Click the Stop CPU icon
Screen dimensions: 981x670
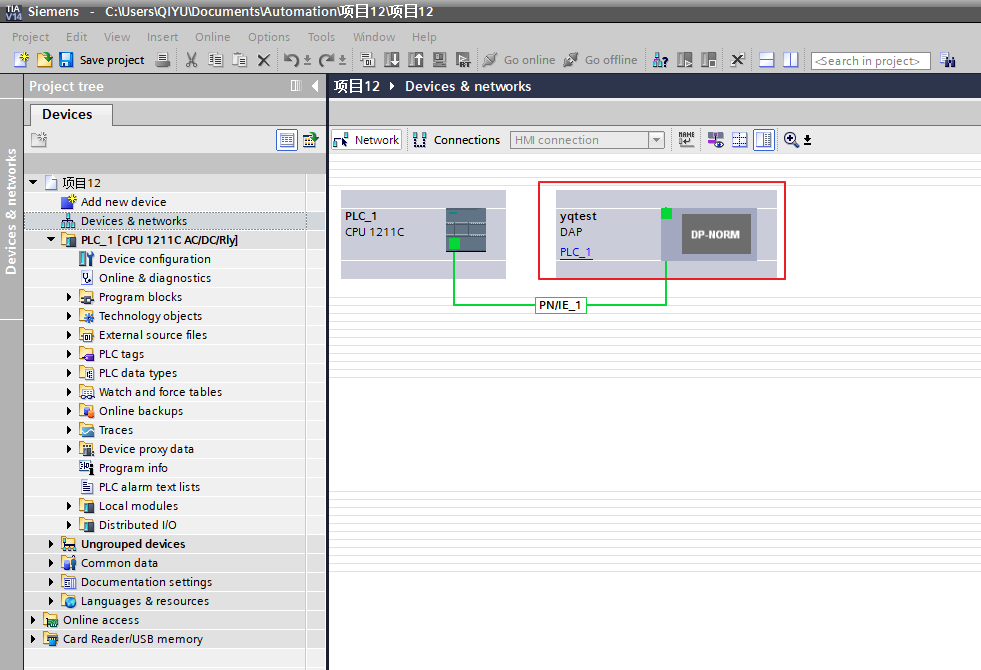tap(709, 60)
